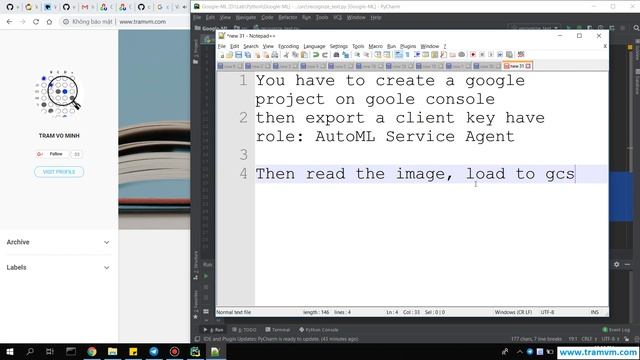
Task: Toggle Word wrap in Notepad++ toolbar
Action: (398, 55)
